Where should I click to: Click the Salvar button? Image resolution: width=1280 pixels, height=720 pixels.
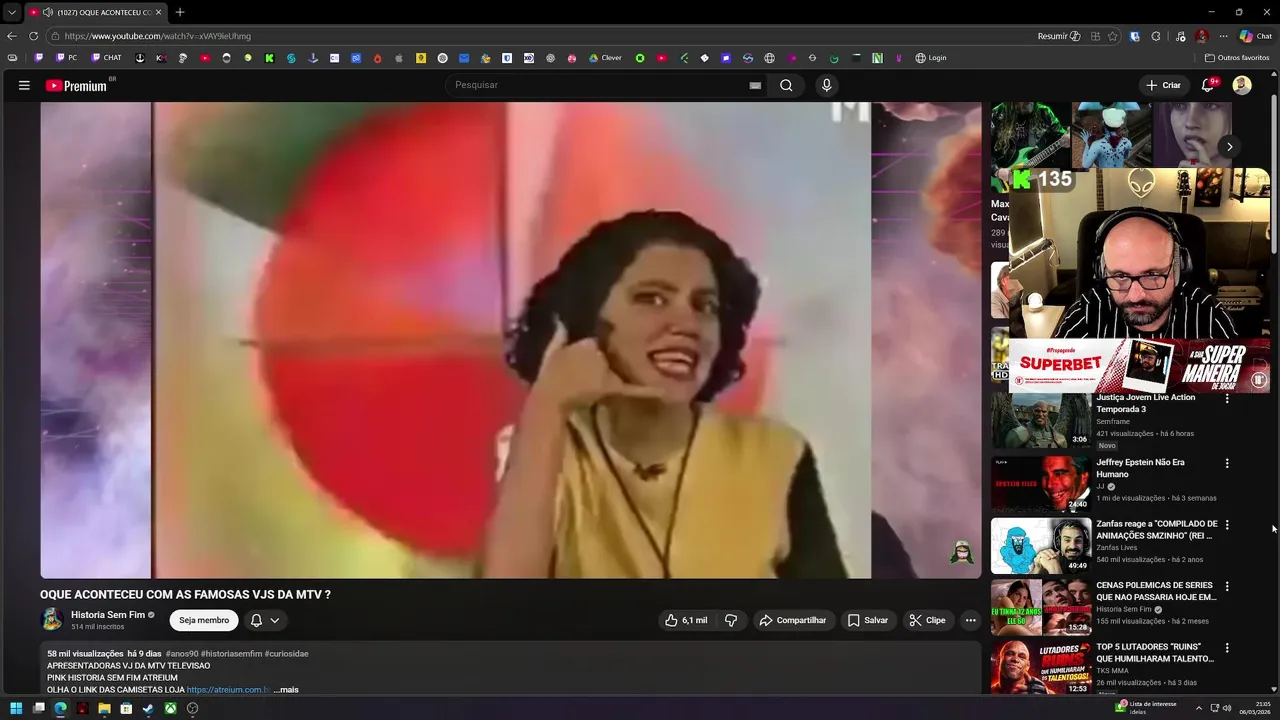(x=868, y=620)
